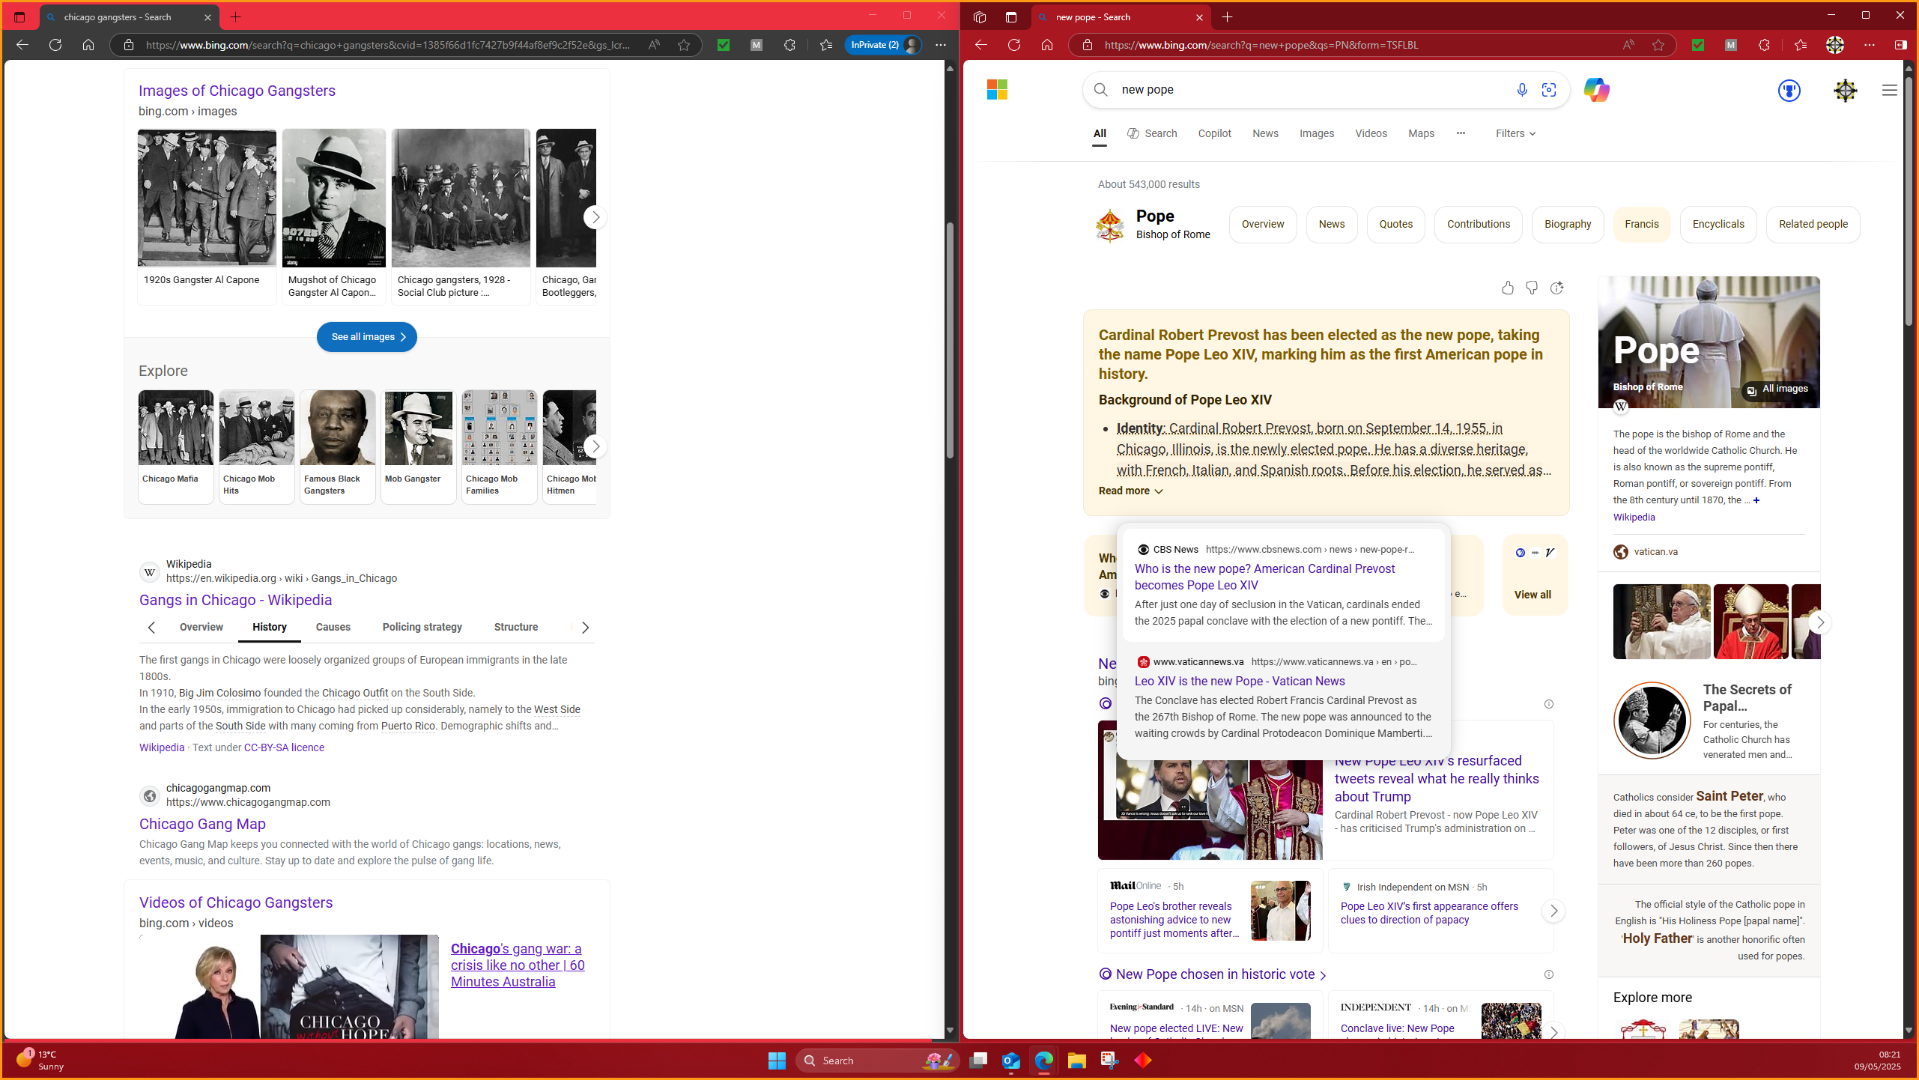Open Mugshot of Al Capone image
The width and height of the screenshot is (1919, 1080).
[x=333, y=197]
